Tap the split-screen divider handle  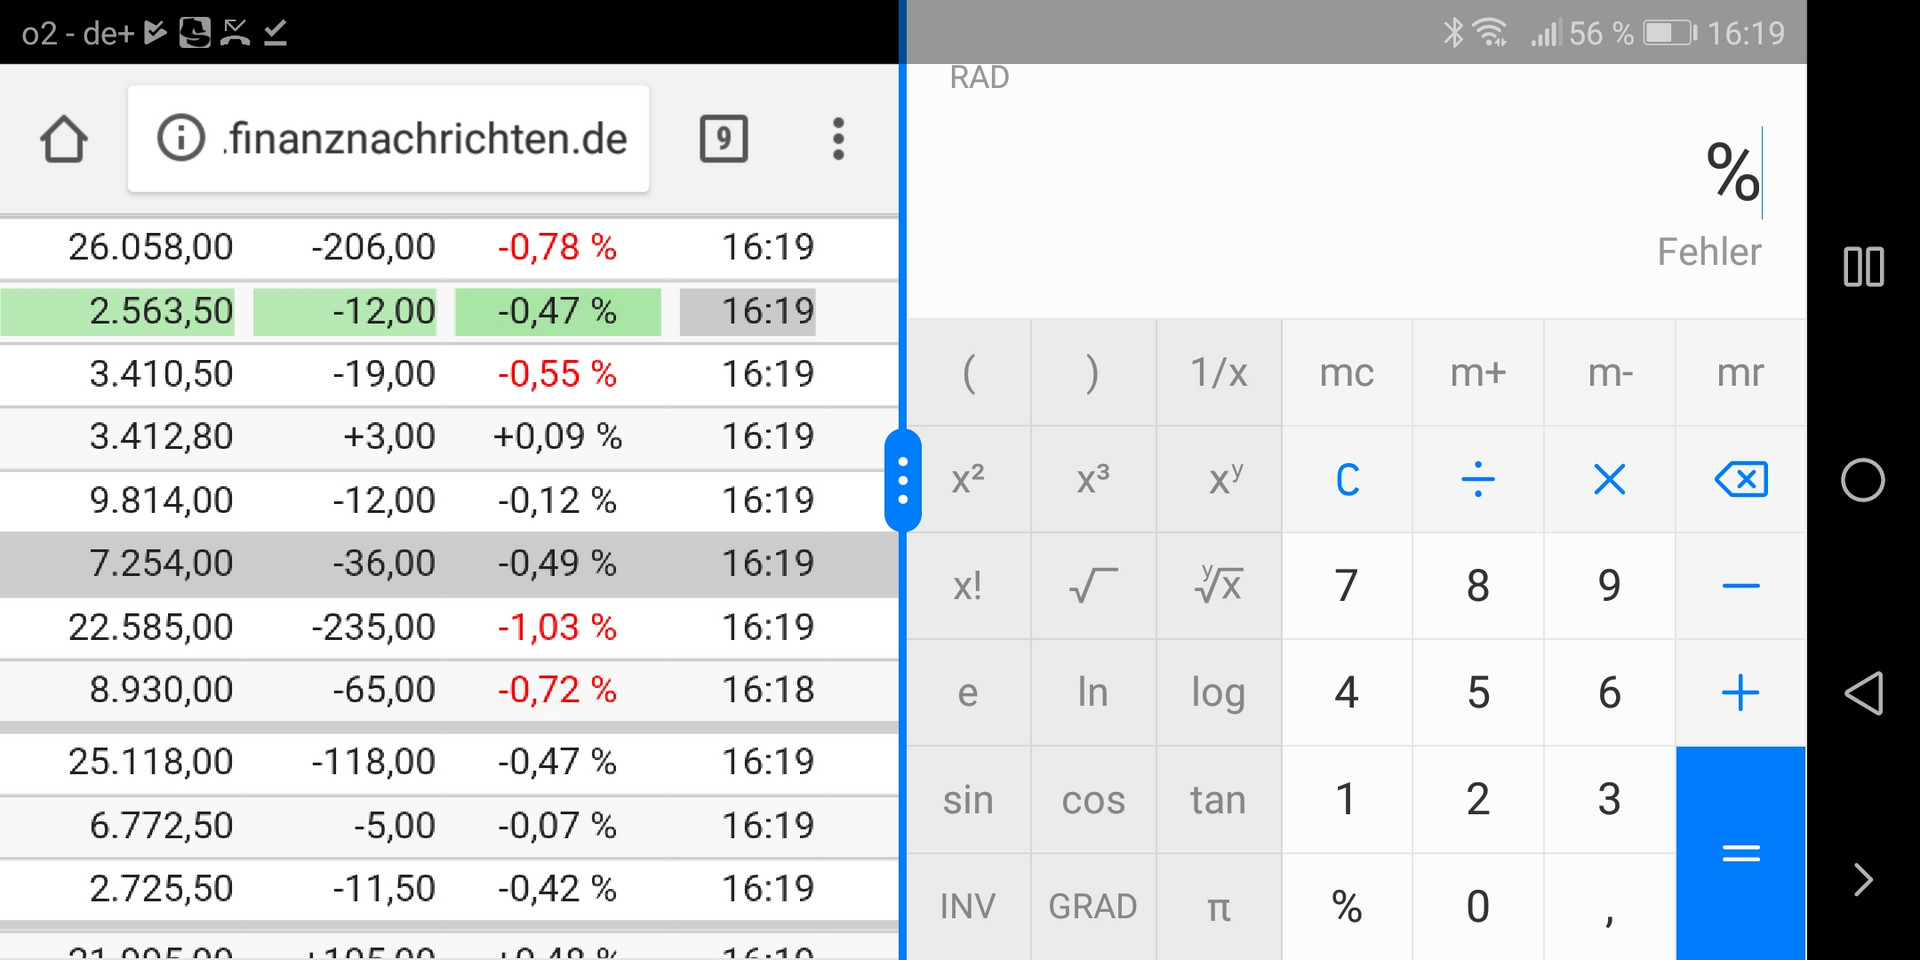tap(902, 481)
